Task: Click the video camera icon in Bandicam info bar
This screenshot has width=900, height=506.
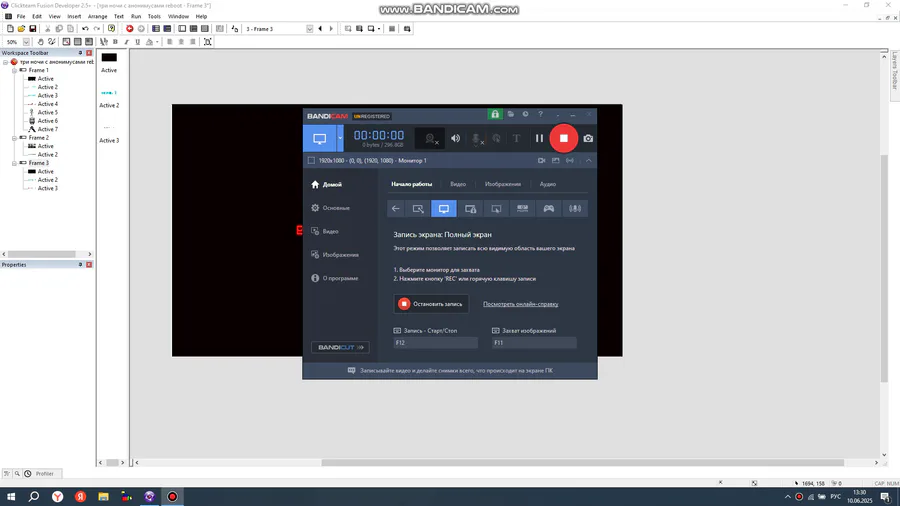Action: (541, 161)
